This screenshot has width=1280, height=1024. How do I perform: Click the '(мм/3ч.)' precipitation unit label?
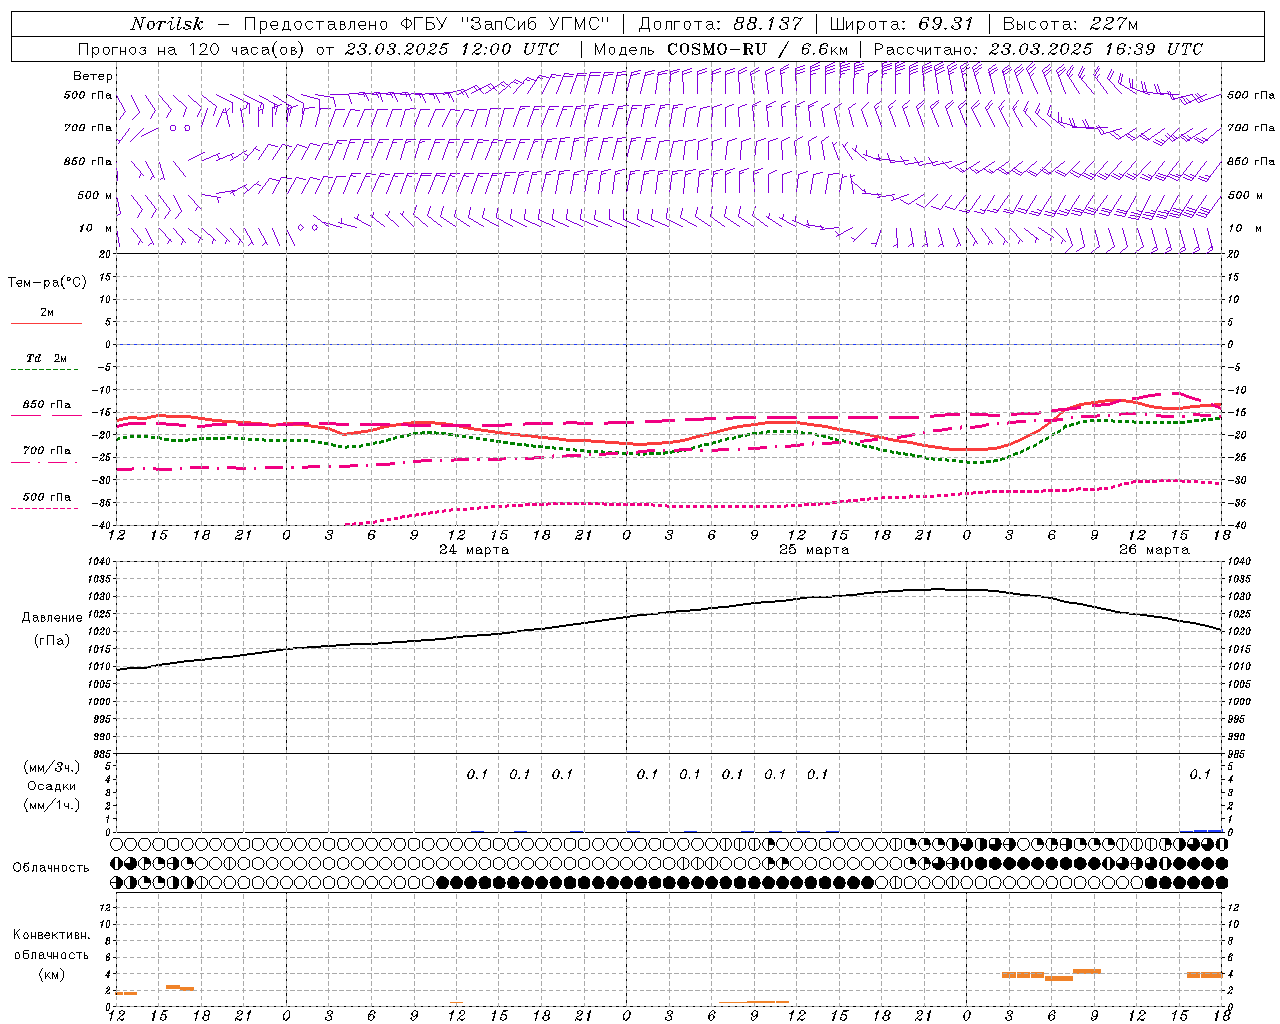tap(52, 767)
